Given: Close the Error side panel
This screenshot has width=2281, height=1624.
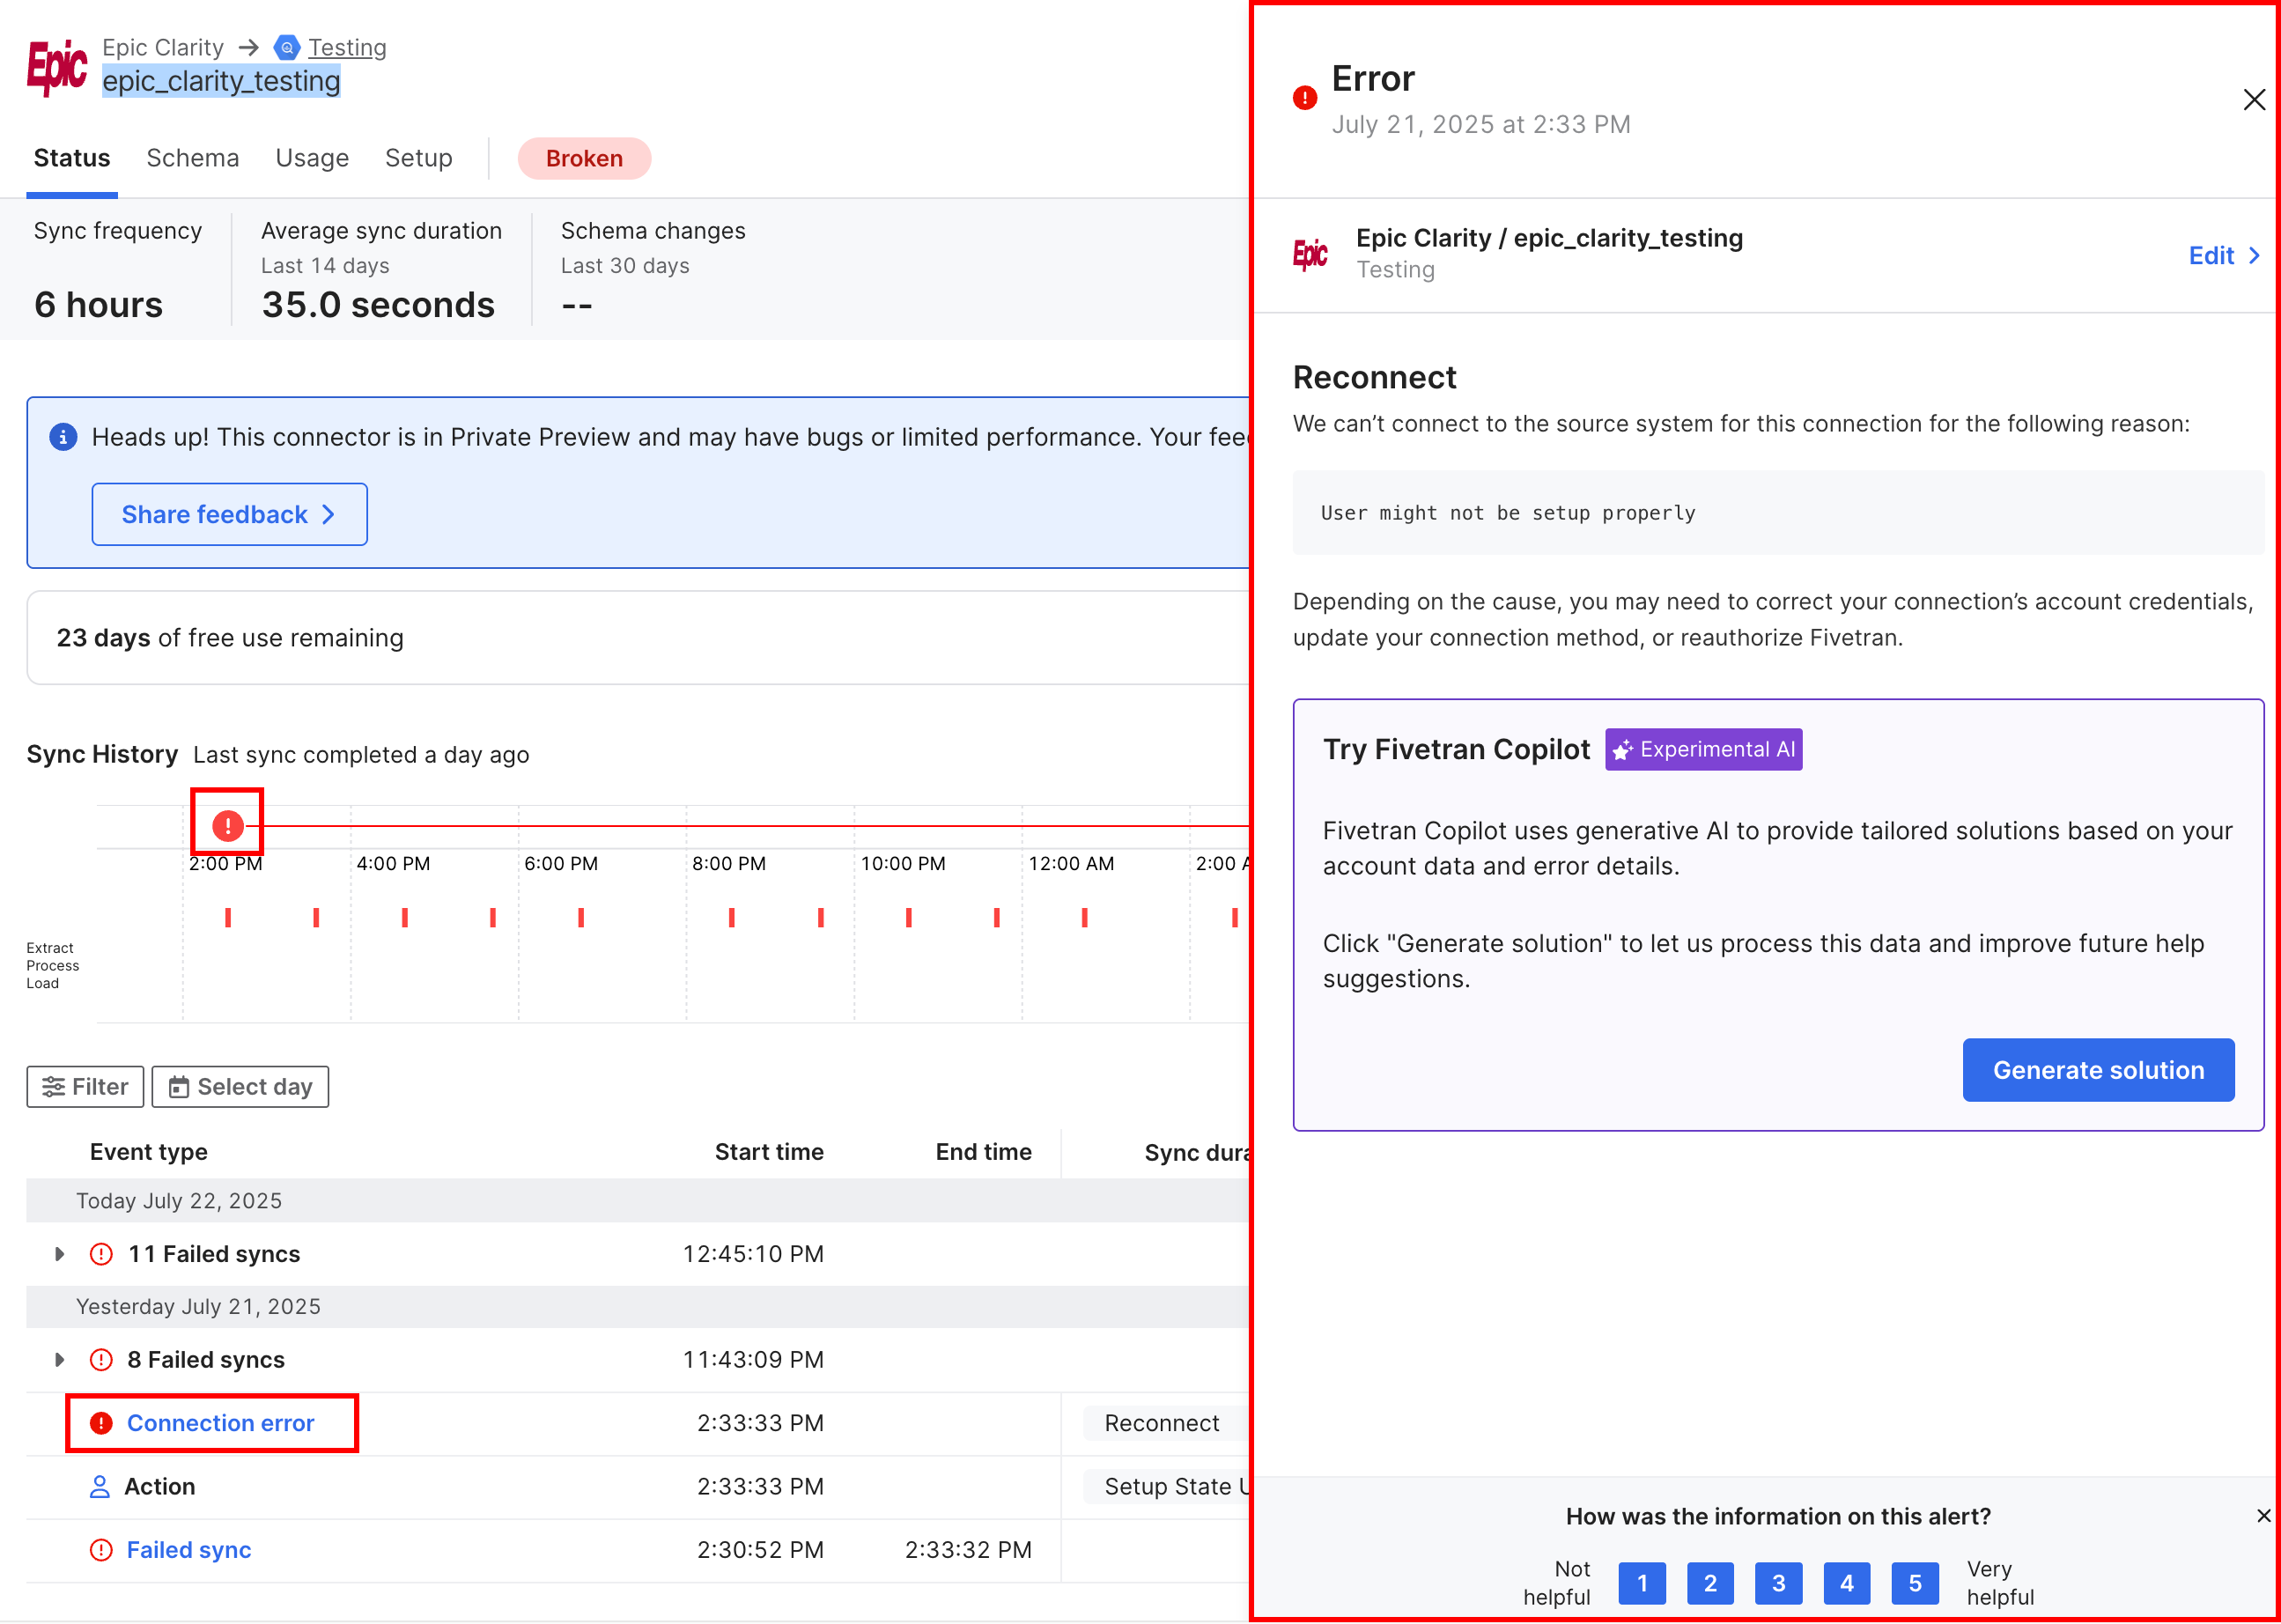Looking at the screenshot, I should coord(2254,100).
